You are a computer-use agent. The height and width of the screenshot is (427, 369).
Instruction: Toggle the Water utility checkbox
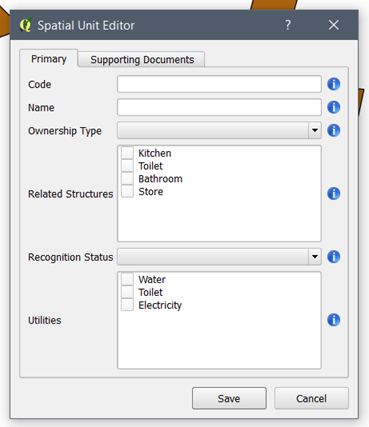[127, 279]
